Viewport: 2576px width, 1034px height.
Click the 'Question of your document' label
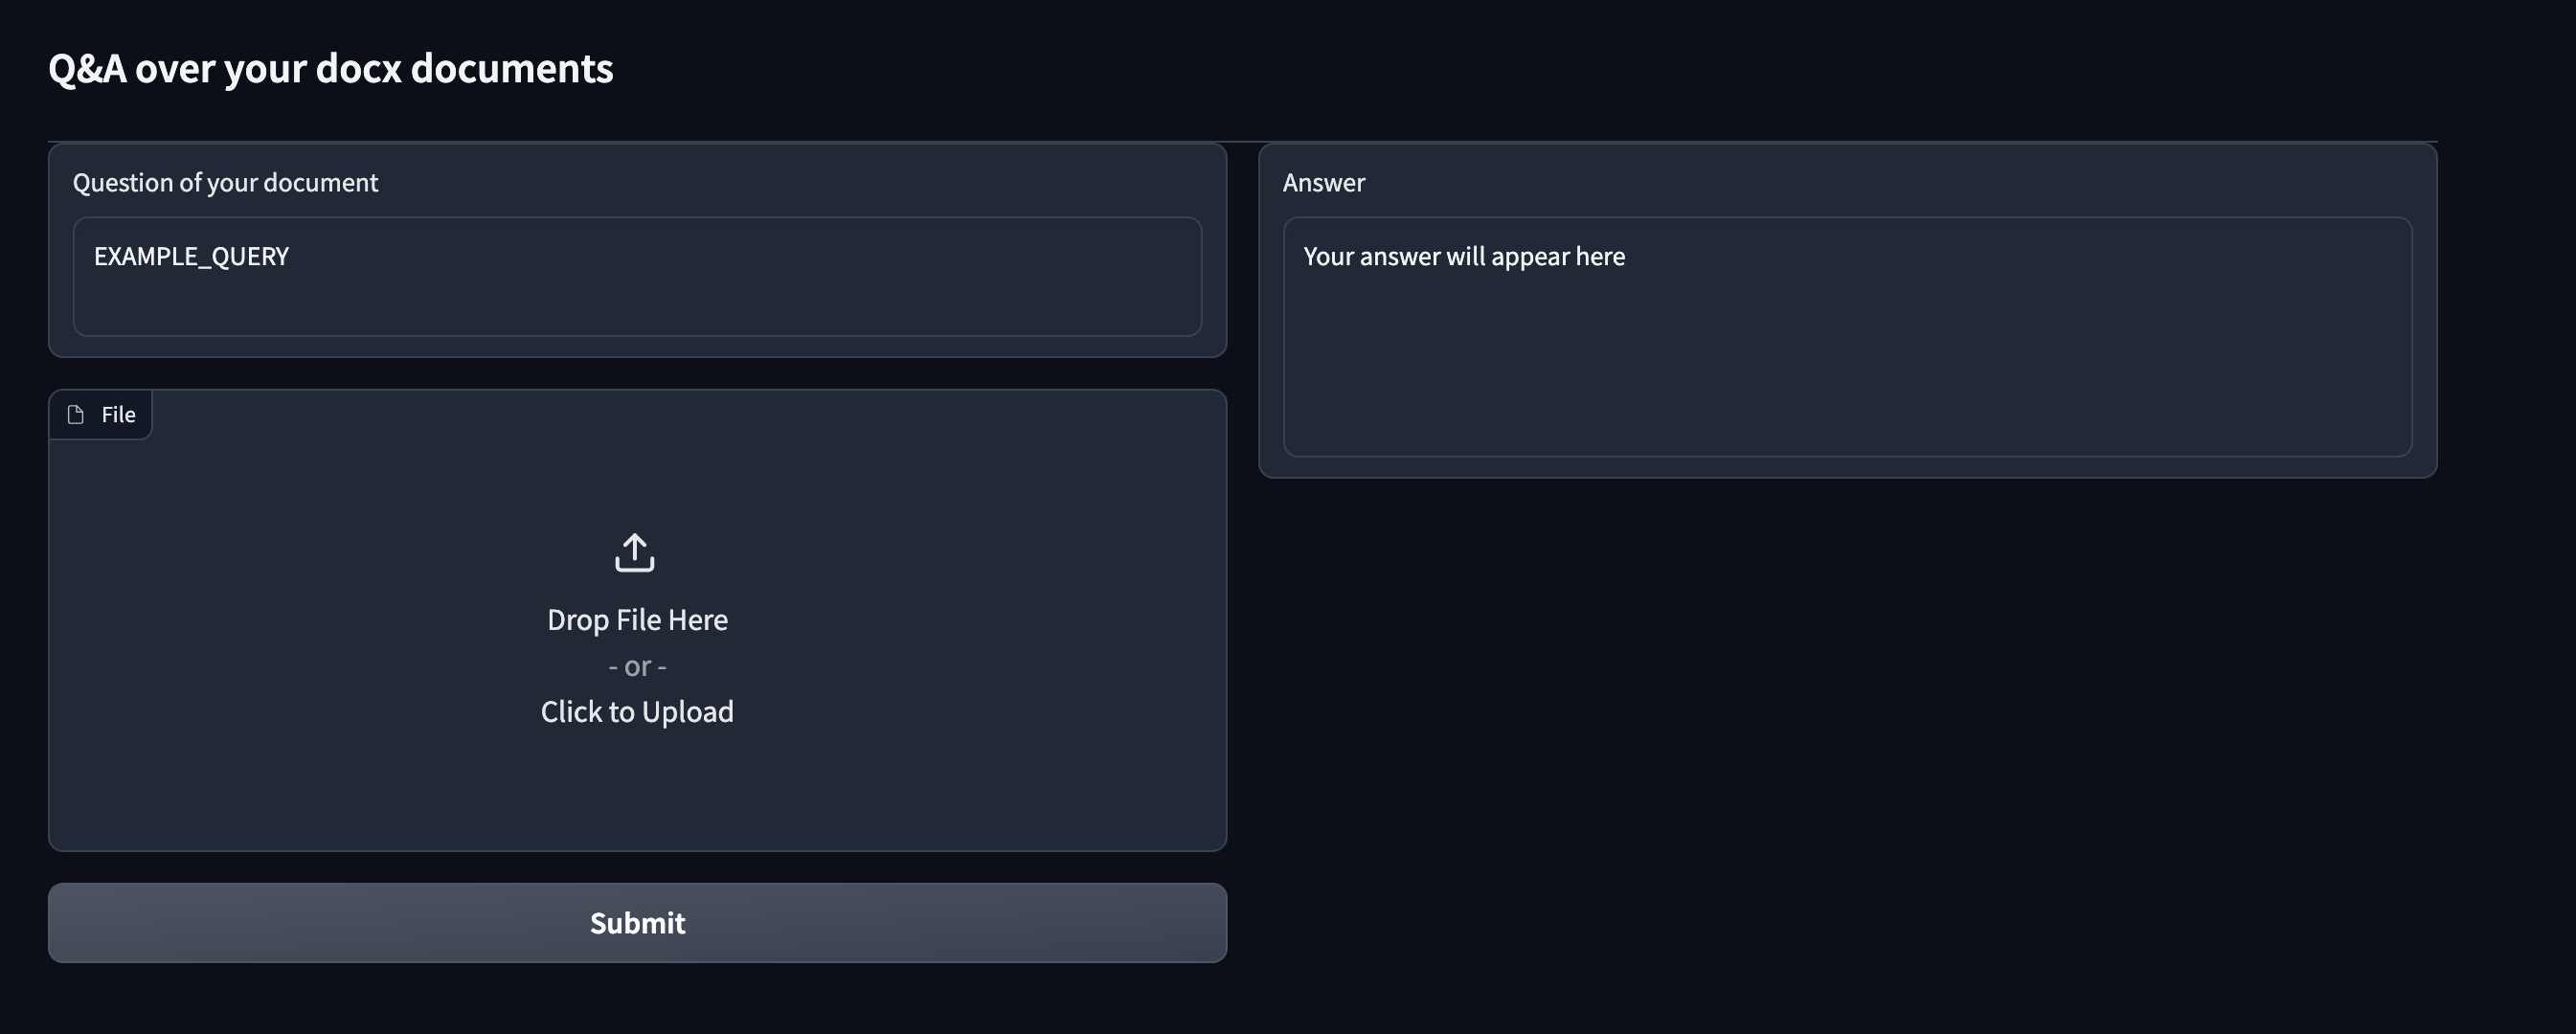point(225,182)
